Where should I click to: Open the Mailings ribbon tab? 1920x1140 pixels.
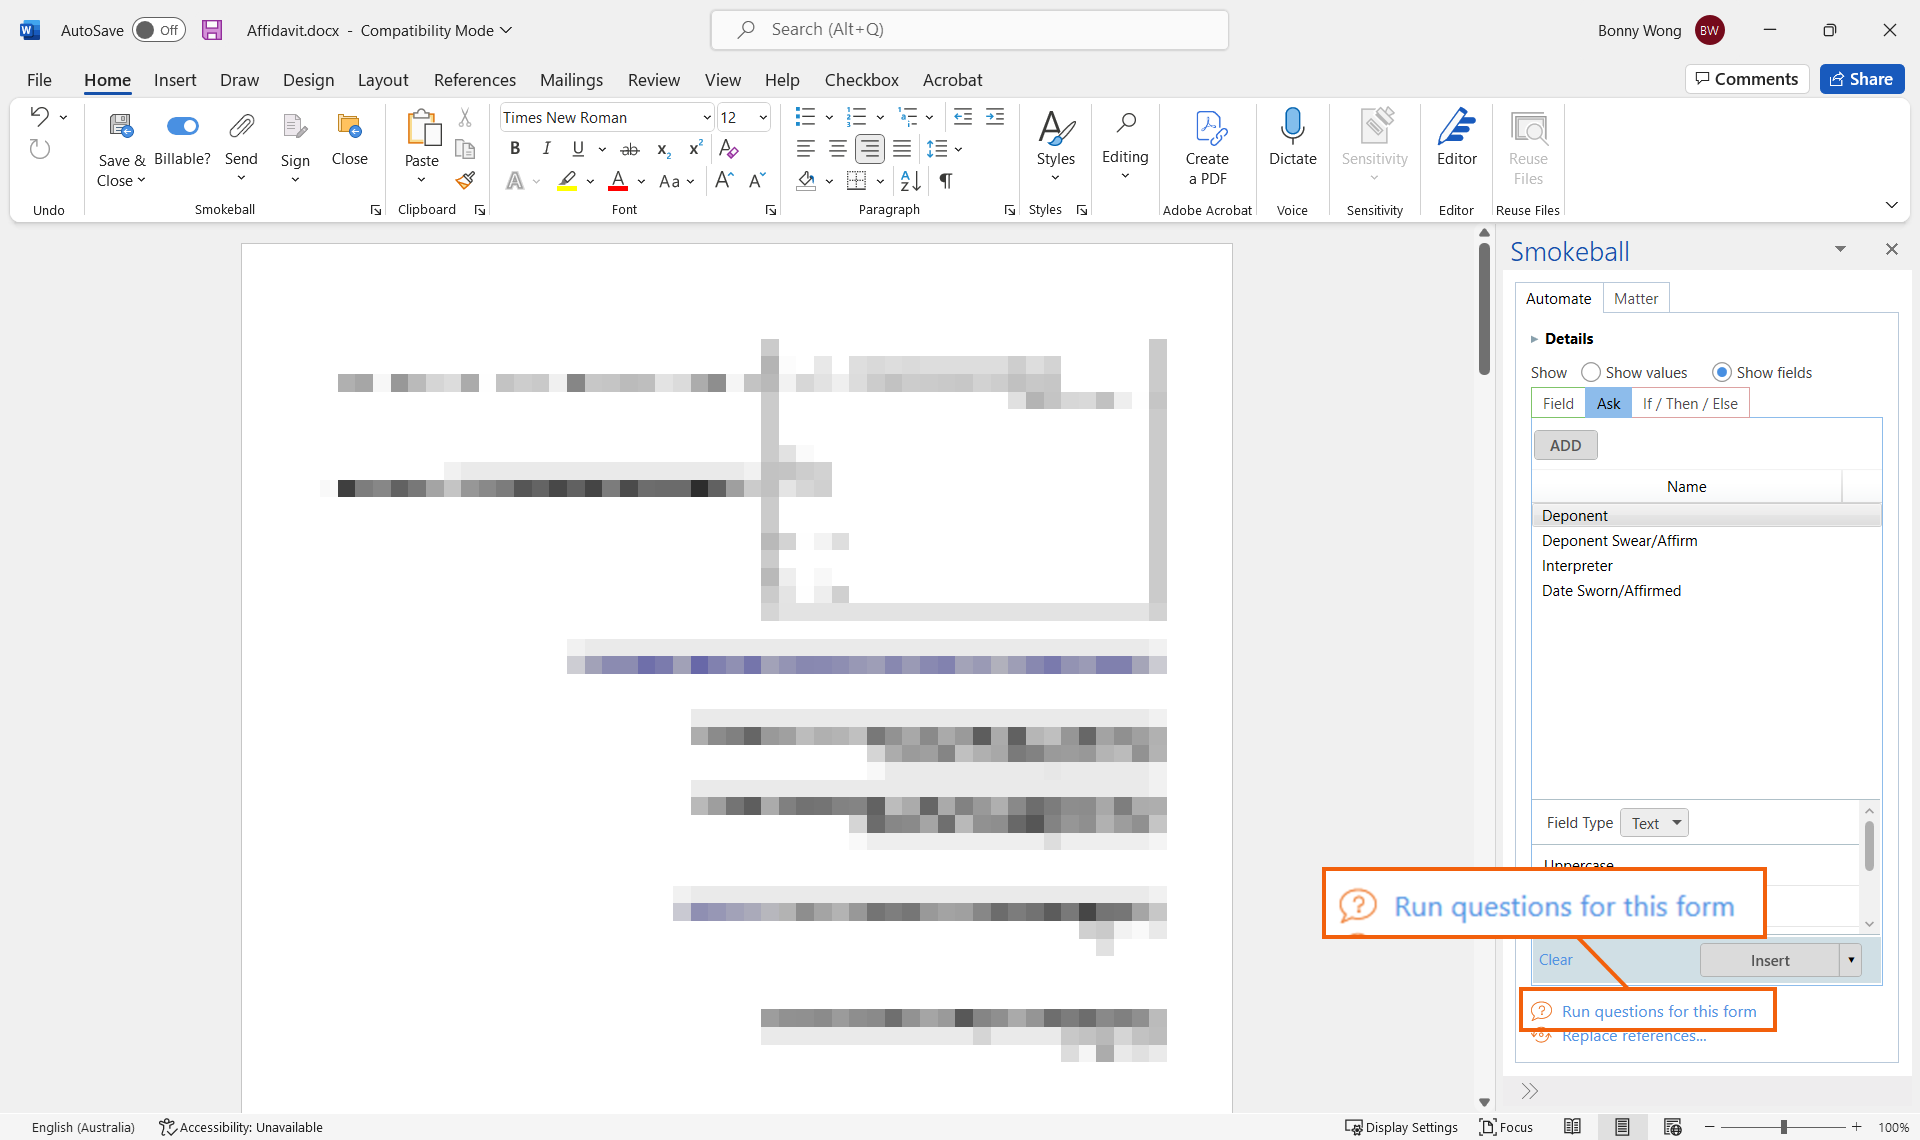click(571, 80)
